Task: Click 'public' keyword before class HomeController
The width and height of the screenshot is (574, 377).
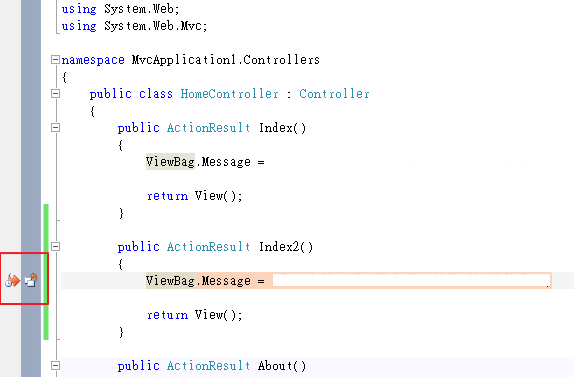Action: [x=111, y=94]
